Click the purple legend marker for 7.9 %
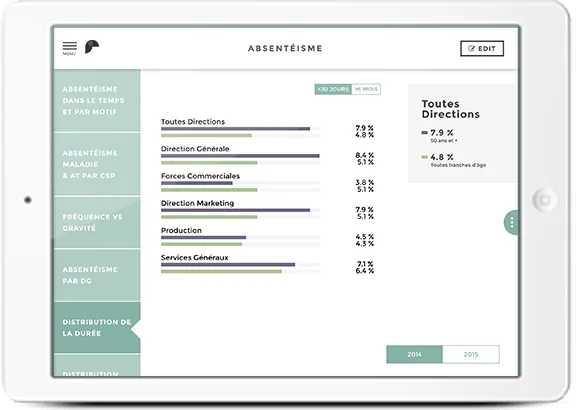Image resolution: width=578 pixels, height=410 pixels. coord(424,133)
